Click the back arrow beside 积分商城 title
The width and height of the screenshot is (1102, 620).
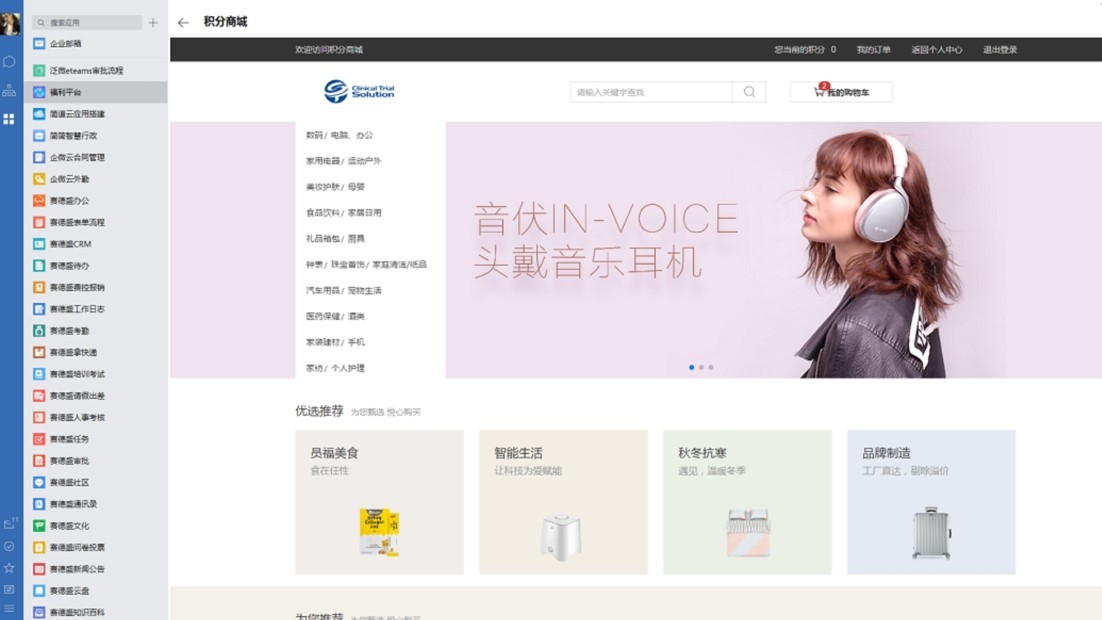(183, 22)
